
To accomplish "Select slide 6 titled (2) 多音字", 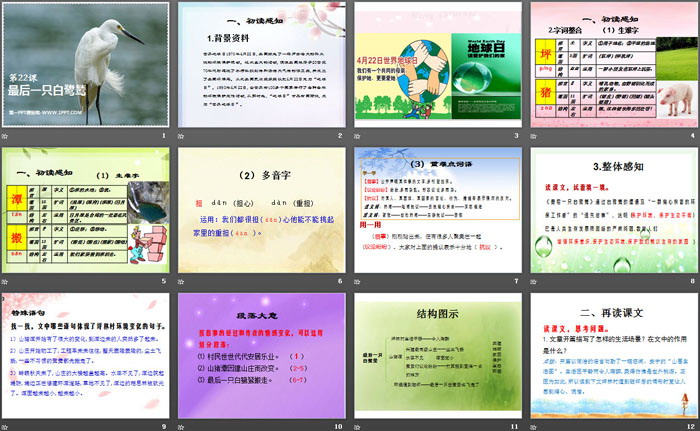I will click(x=262, y=210).
